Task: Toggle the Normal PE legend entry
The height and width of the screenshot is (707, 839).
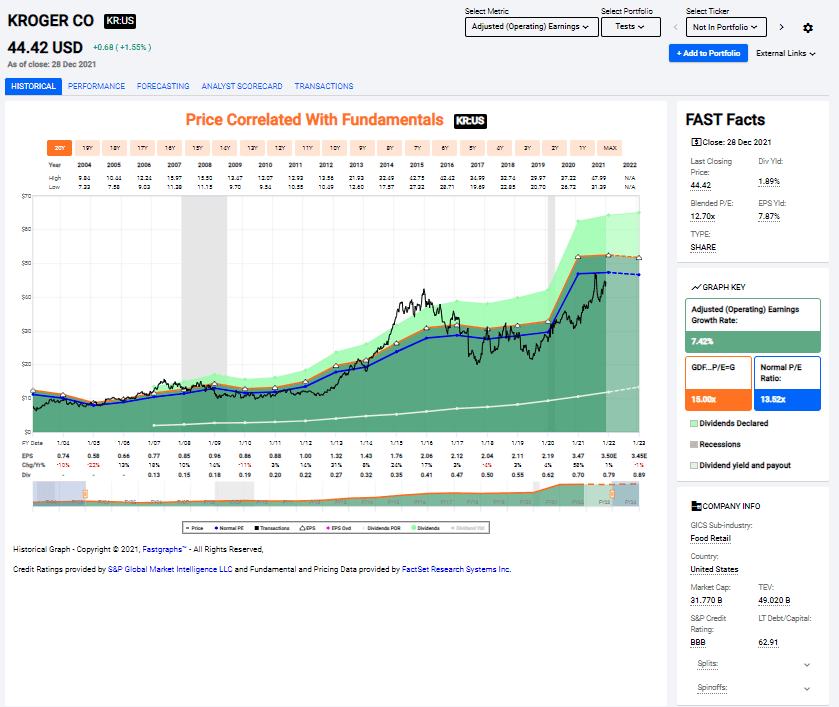Action: (x=229, y=528)
